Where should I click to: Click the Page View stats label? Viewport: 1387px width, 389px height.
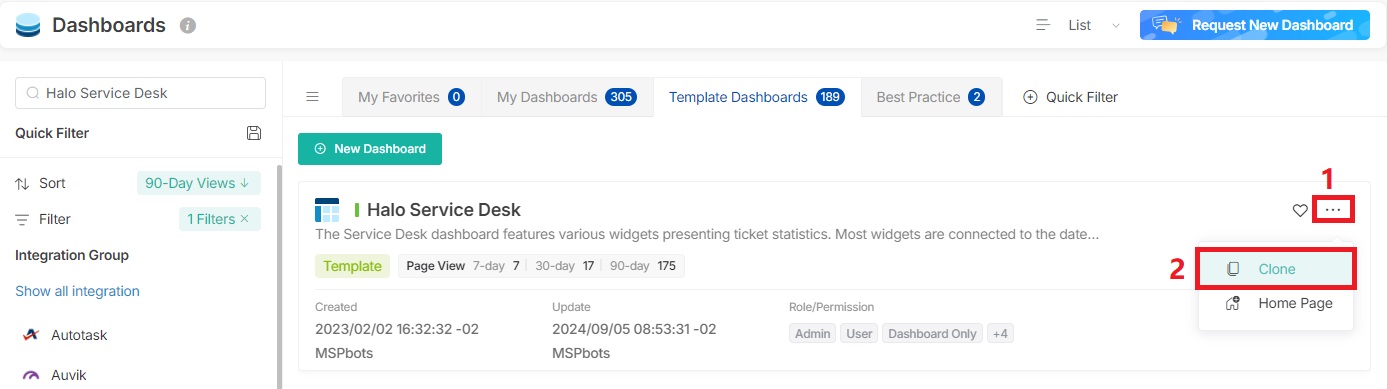point(435,266)
